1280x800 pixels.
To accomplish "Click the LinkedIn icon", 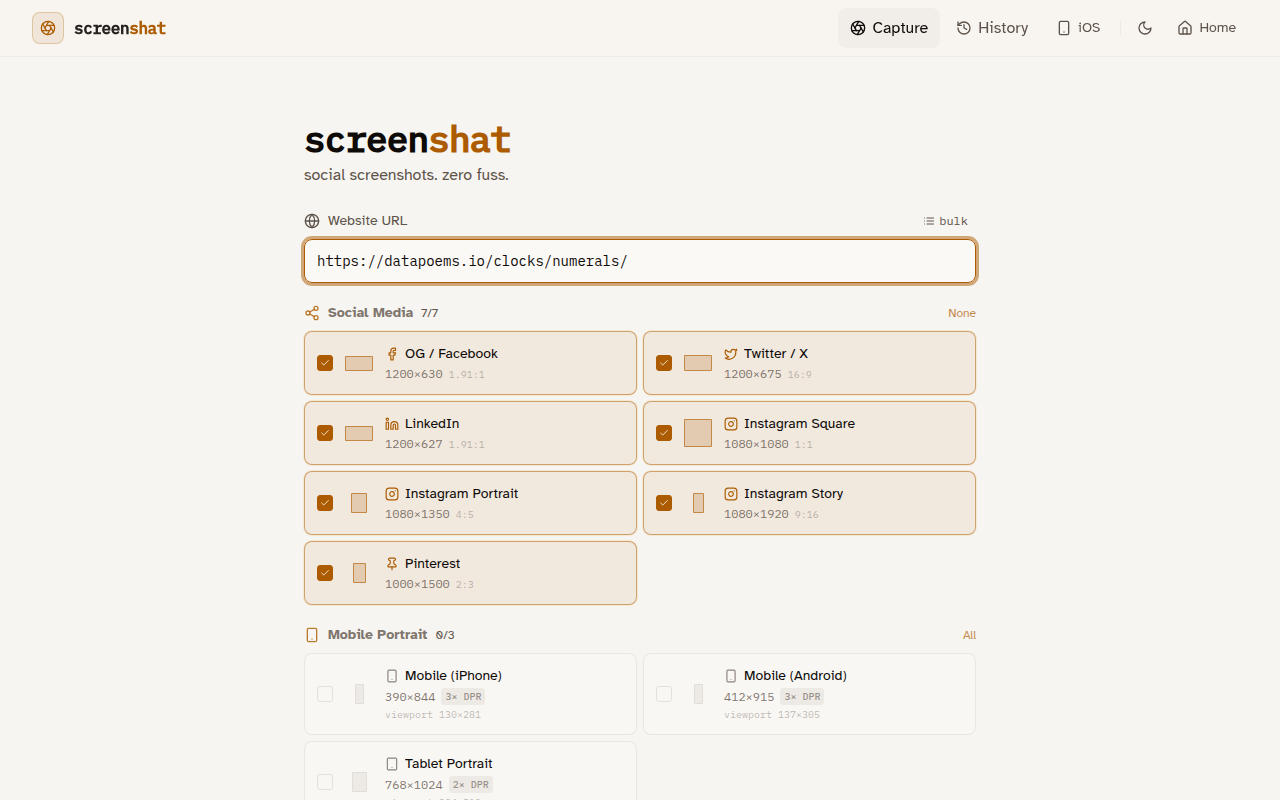I will (392, 424).
